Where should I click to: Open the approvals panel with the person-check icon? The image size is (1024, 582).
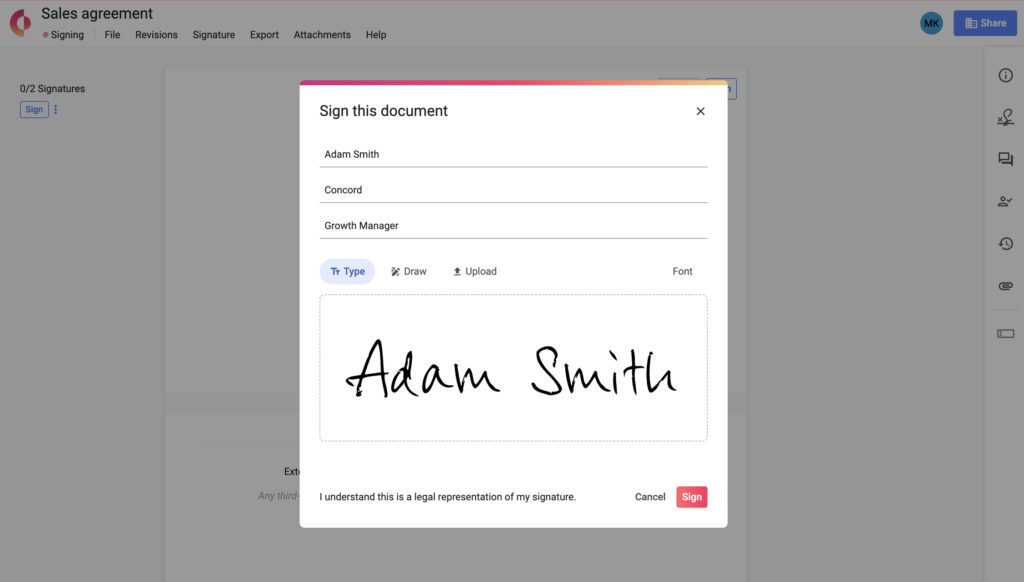(1005, 201)
